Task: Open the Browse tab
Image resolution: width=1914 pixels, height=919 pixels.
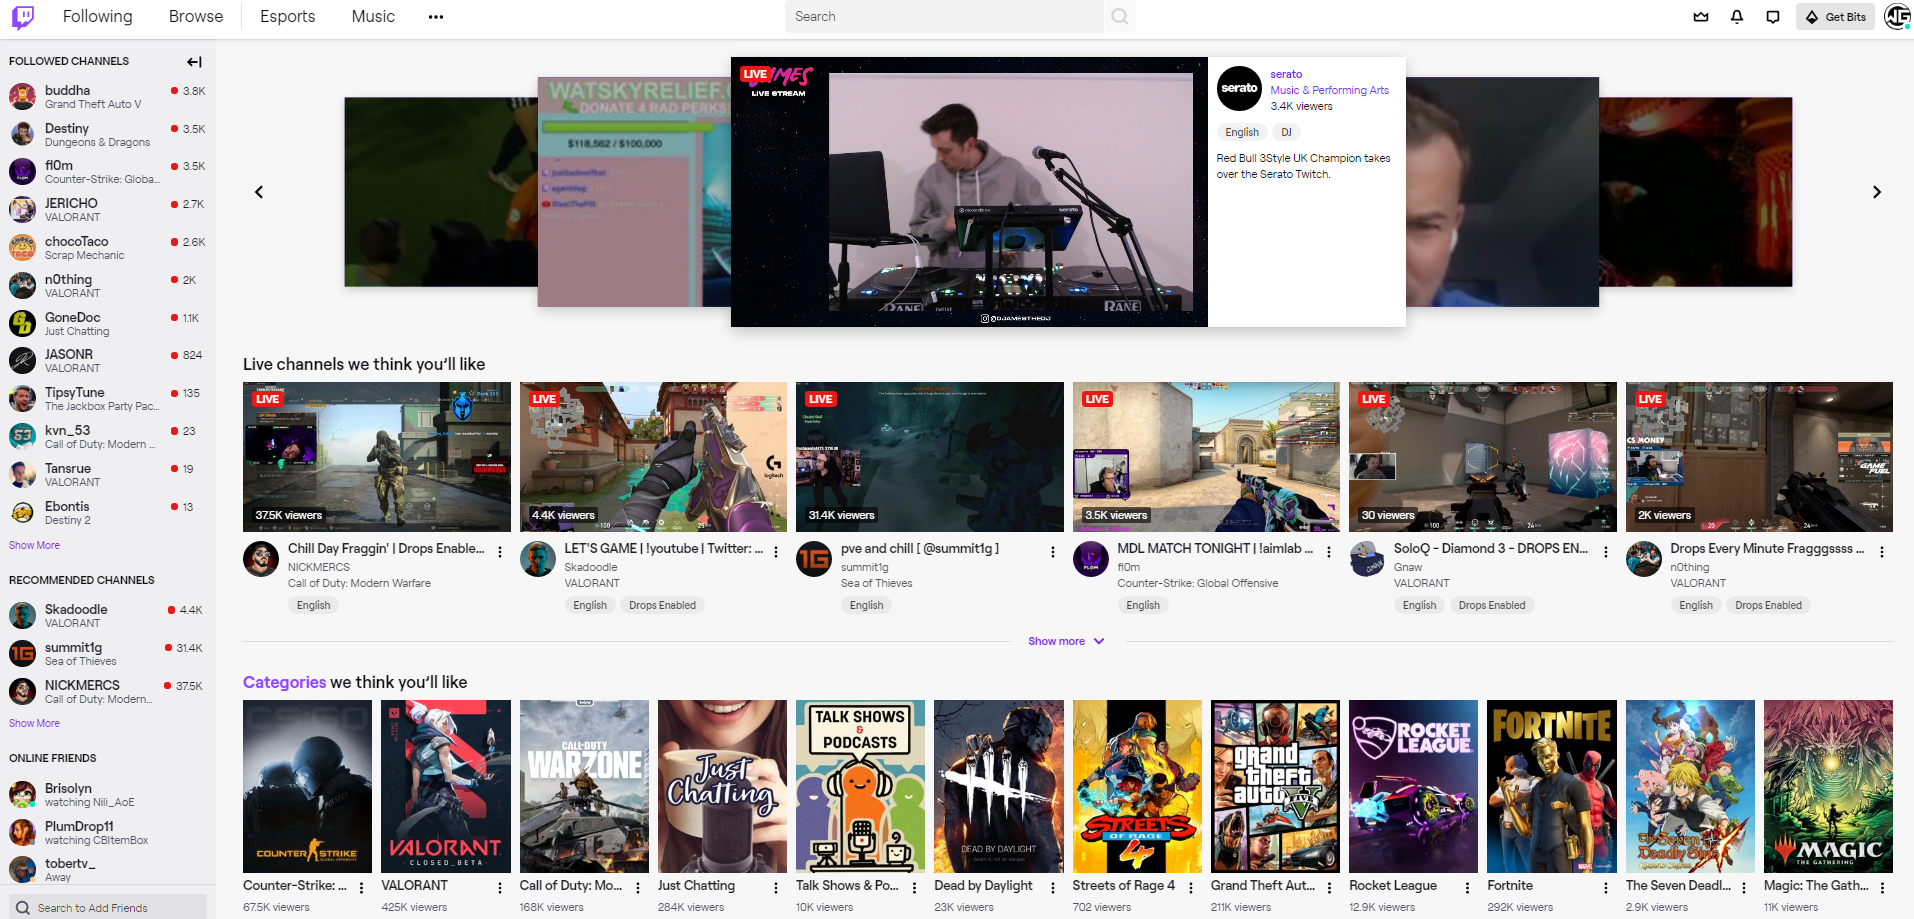Action: (196, 17)
